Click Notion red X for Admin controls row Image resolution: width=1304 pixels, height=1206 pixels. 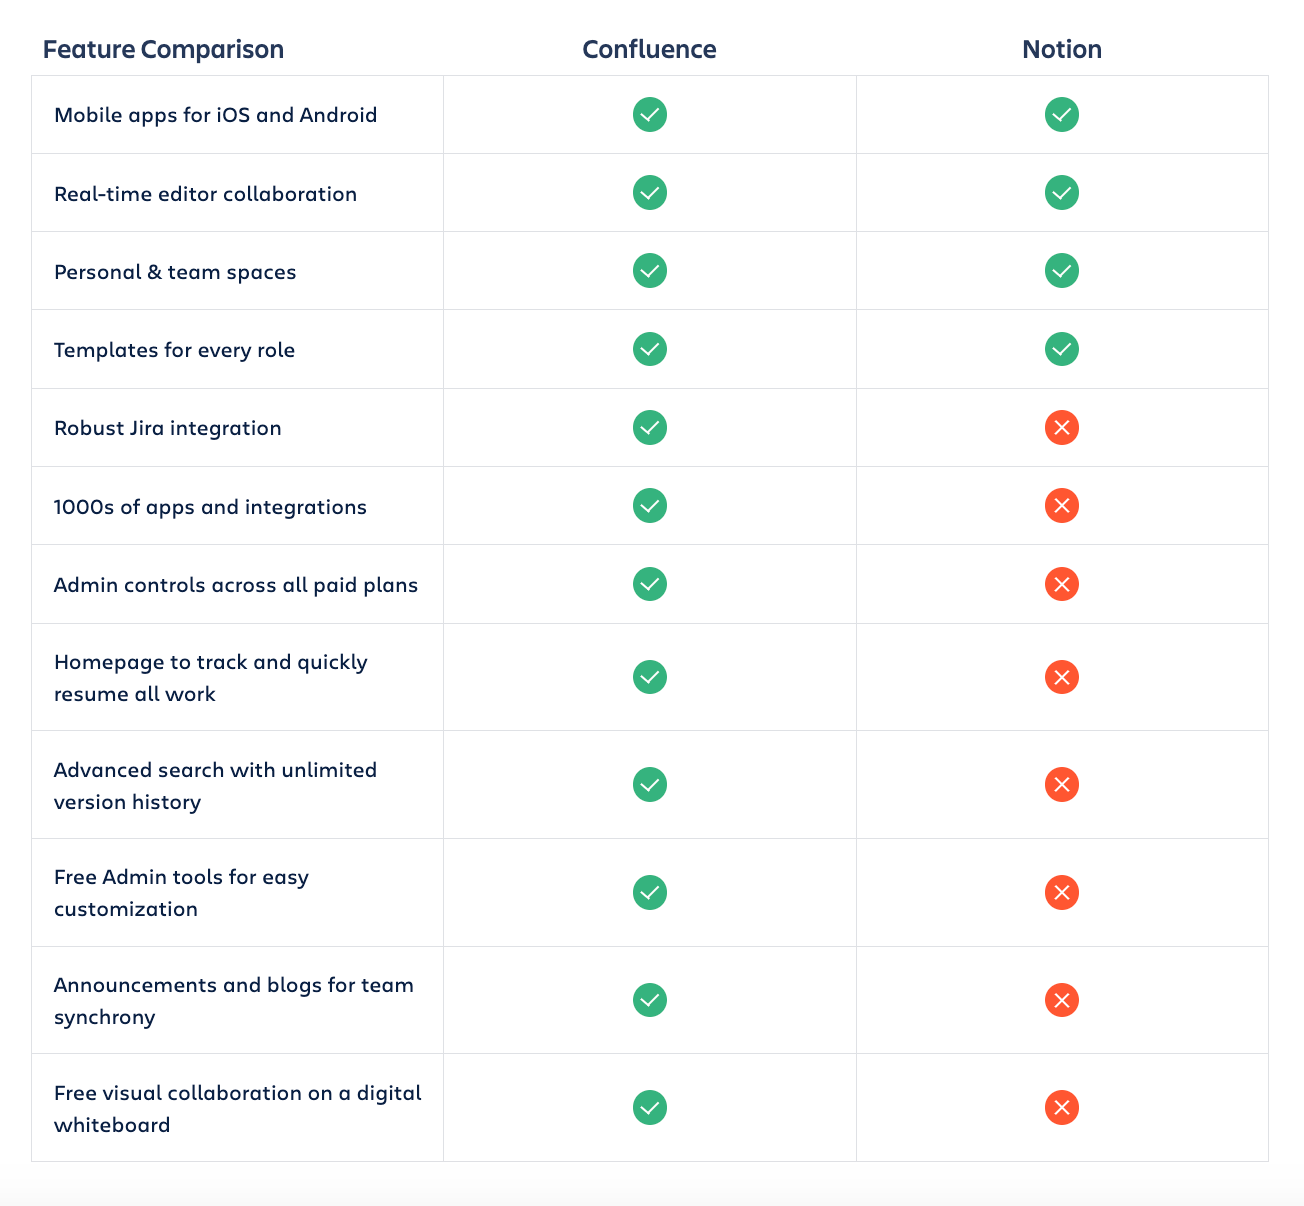click(x=1062, y=584)
